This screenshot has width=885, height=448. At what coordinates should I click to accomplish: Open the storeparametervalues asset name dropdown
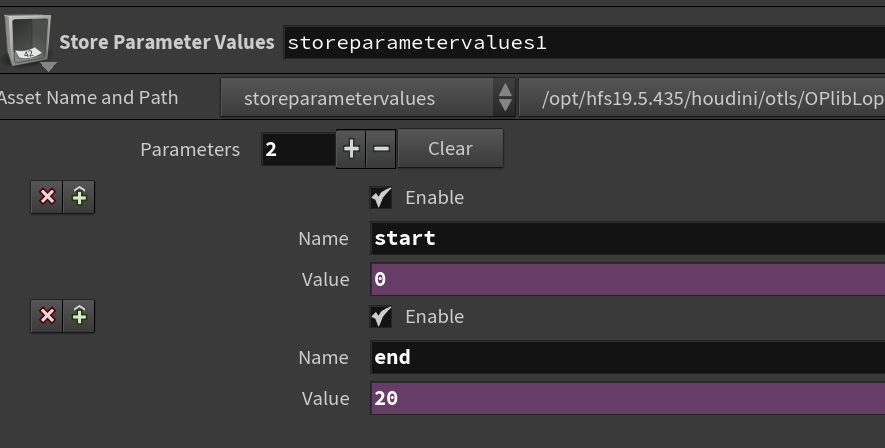pos(367,98)
